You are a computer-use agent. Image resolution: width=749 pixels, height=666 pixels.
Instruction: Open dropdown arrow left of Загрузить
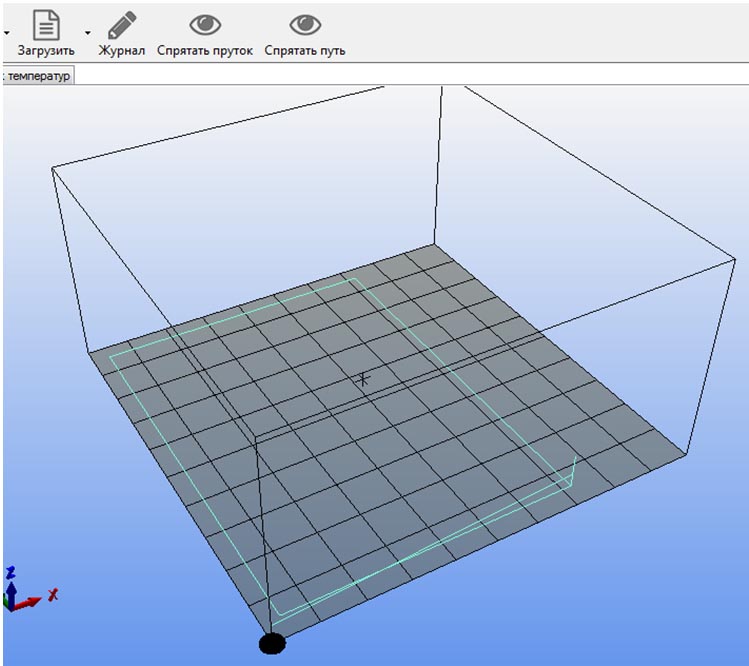[x=6, y=33]
